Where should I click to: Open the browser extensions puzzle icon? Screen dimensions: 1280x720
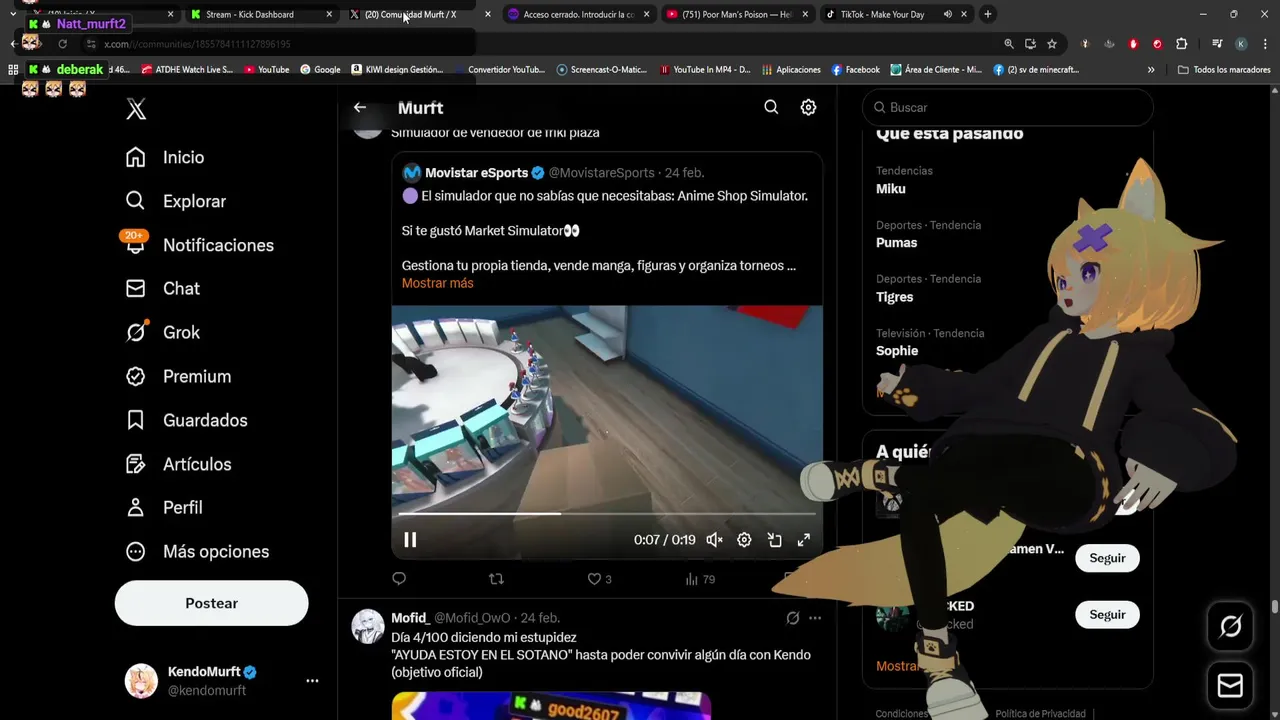point(1181,44)
